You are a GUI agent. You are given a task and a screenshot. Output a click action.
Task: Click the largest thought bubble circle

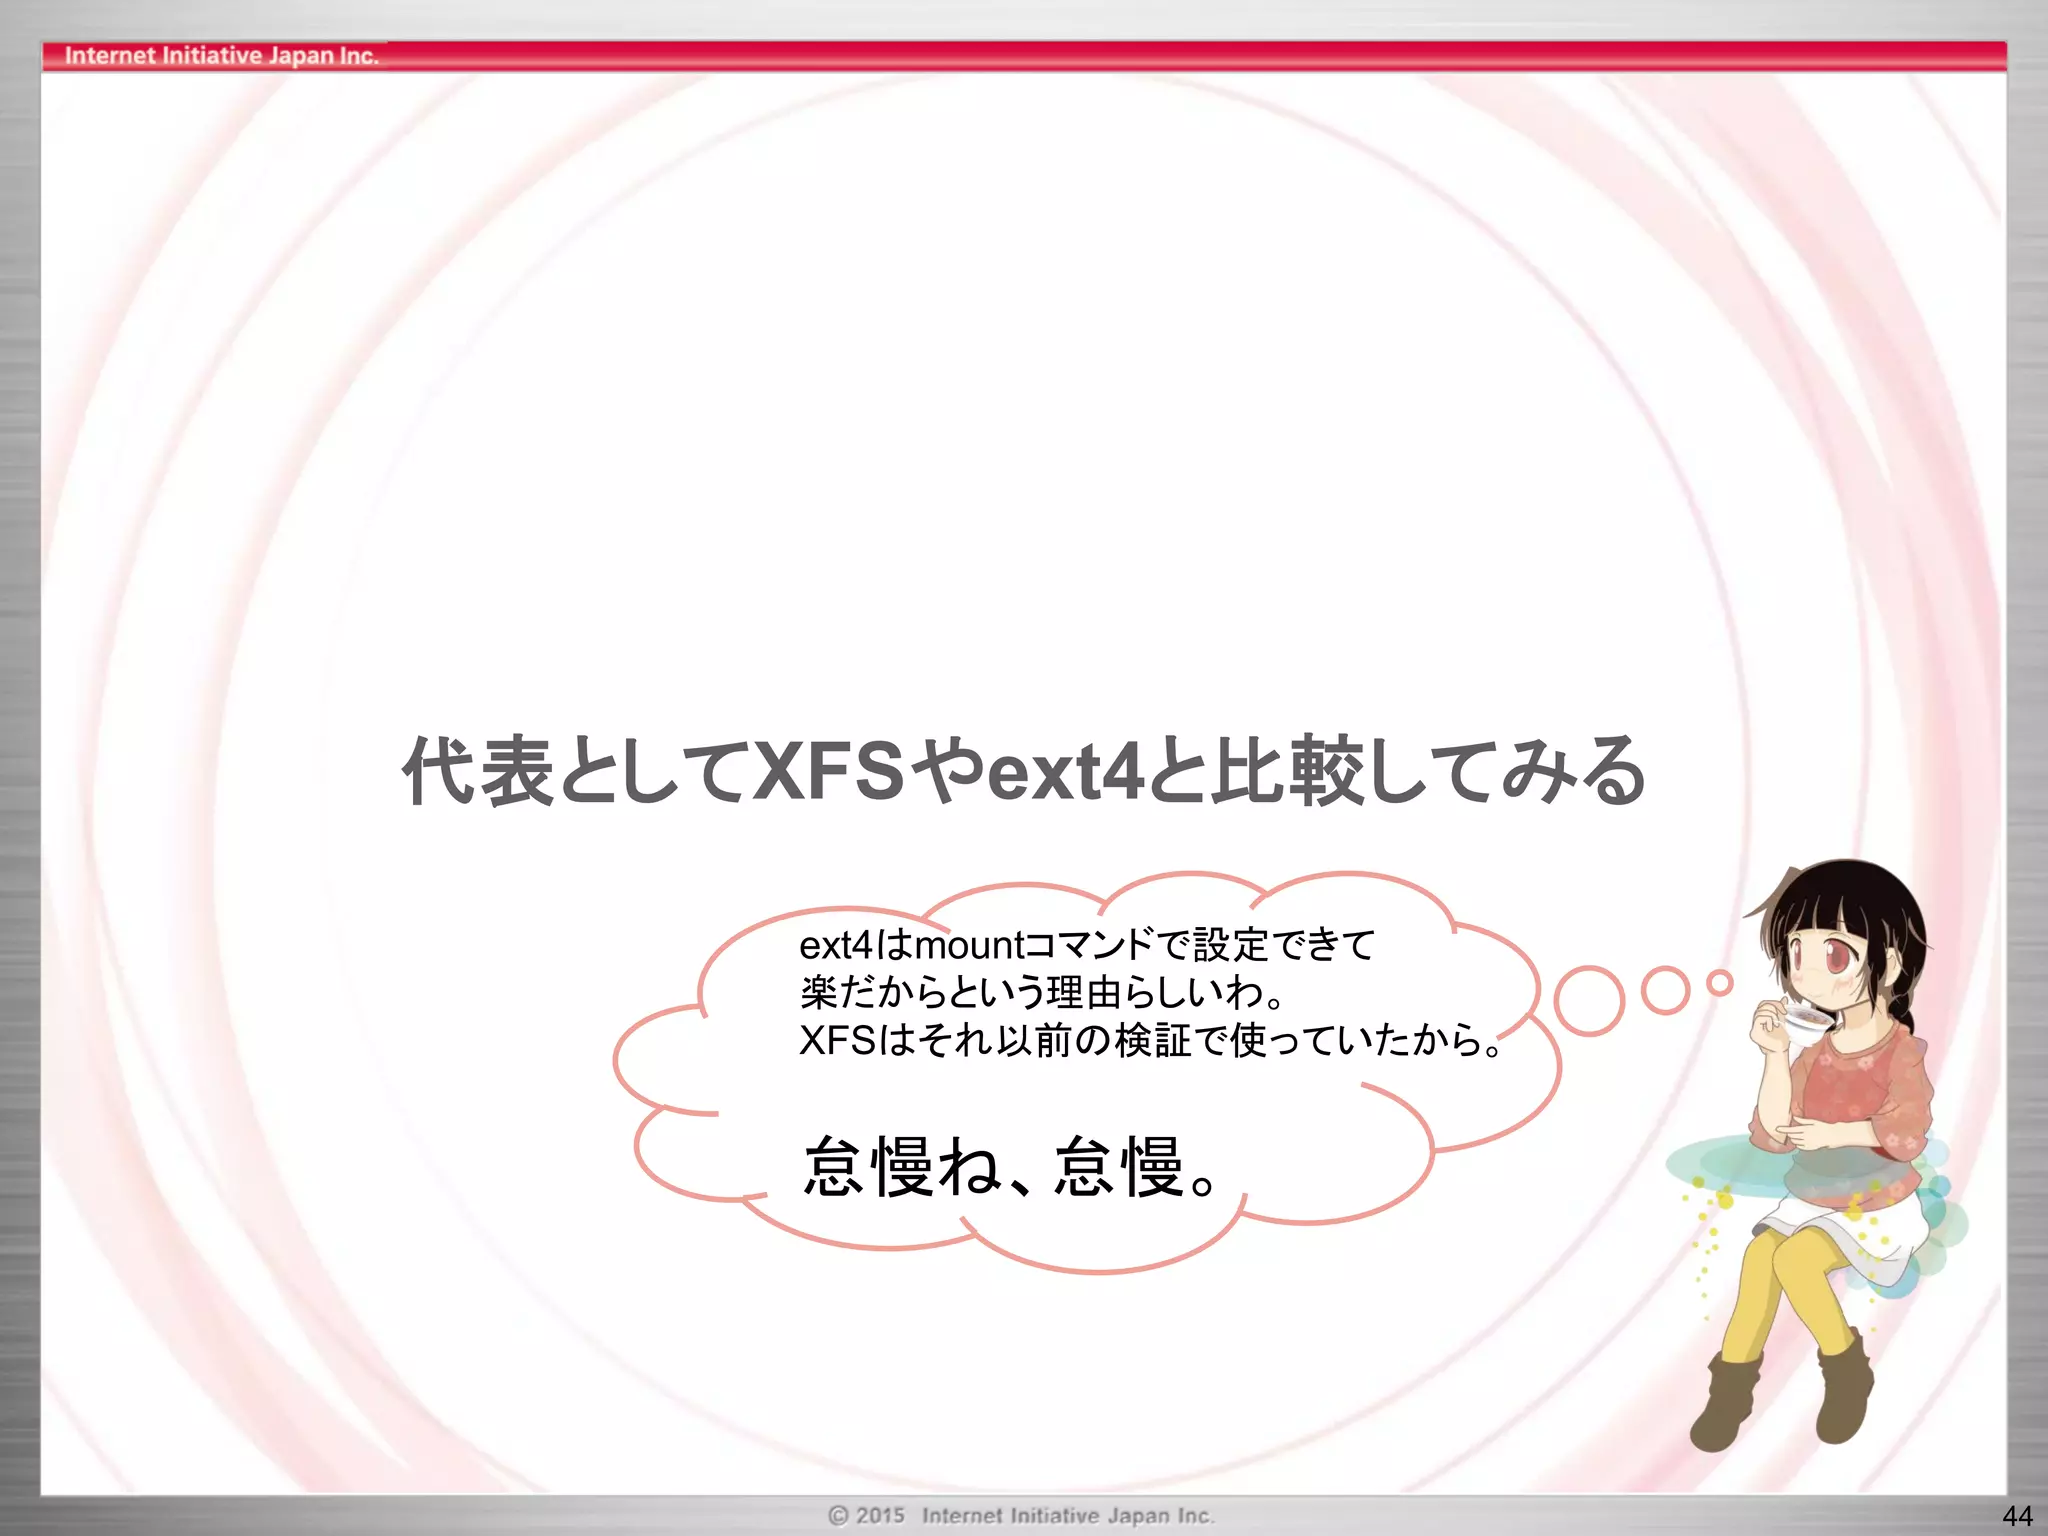1588,1001
